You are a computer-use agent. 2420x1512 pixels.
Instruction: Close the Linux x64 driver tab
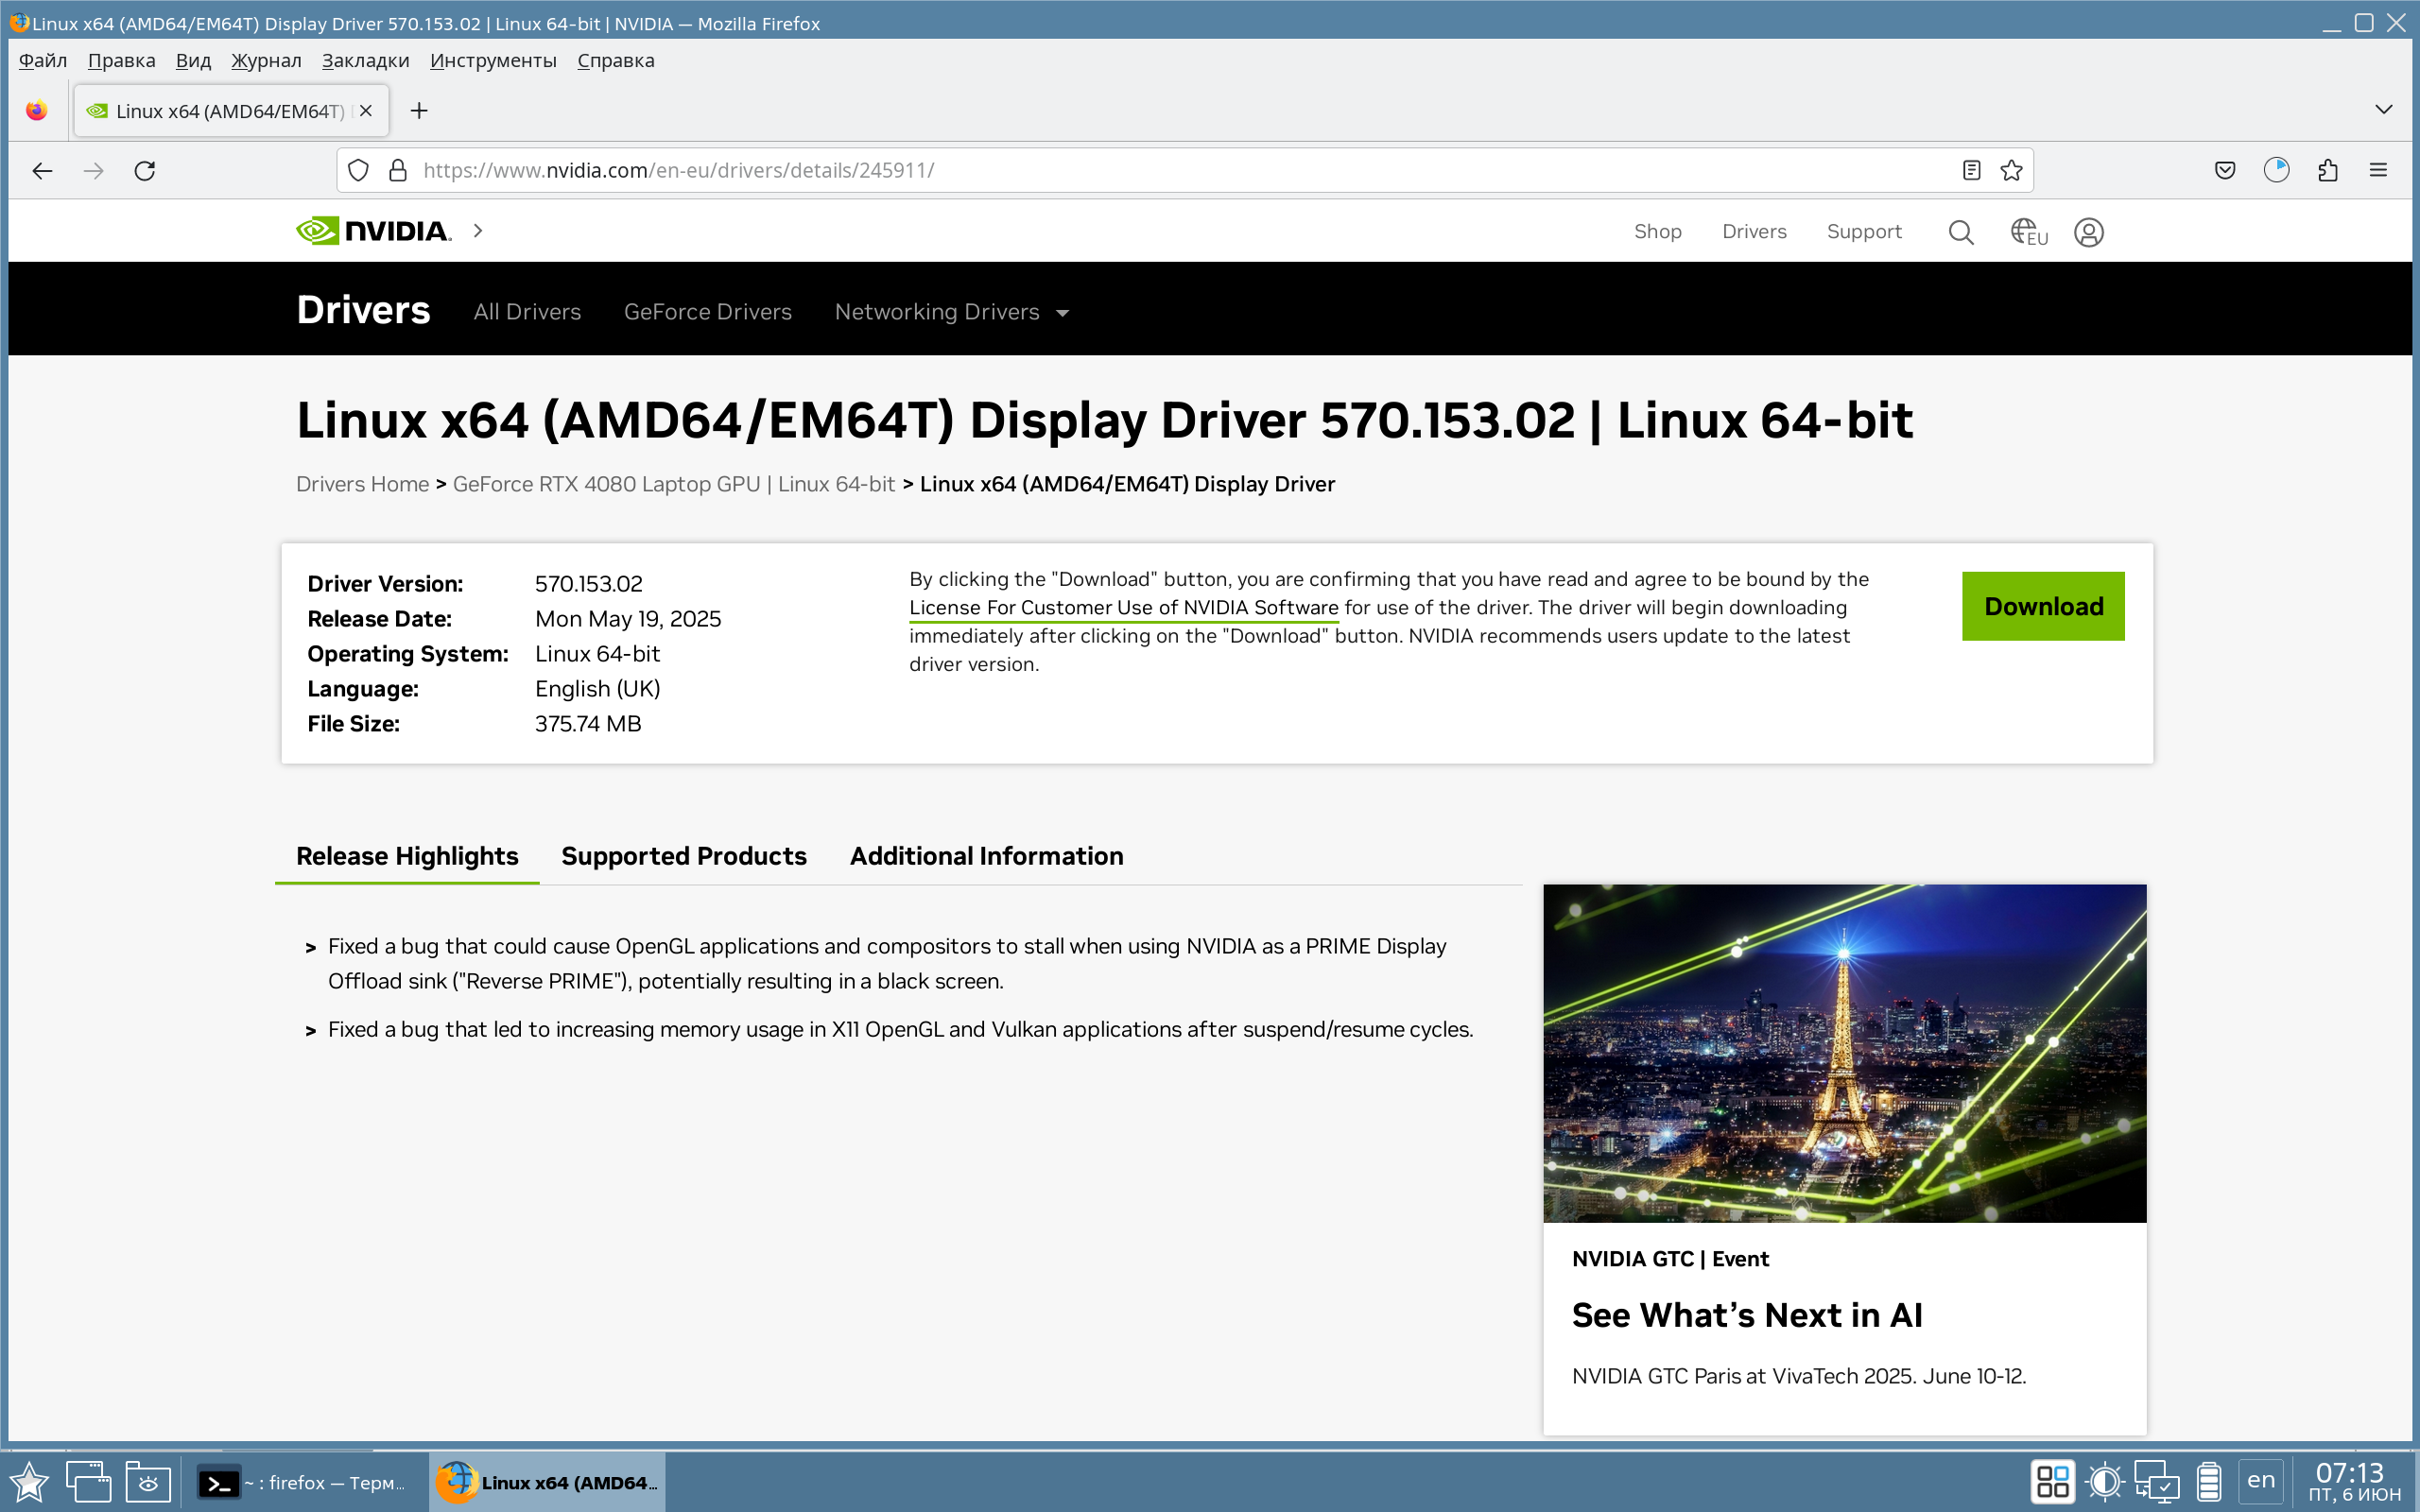(366, 110)
